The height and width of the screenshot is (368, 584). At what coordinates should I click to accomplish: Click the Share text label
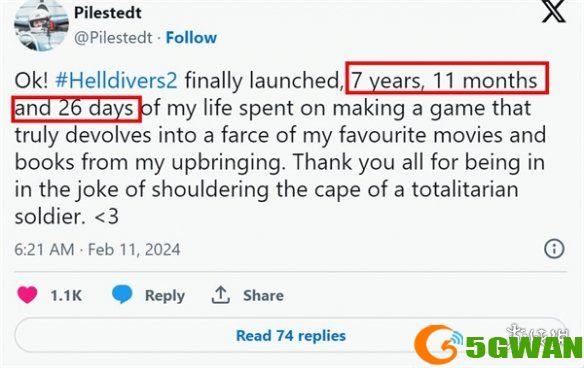(x=263, y=295)
